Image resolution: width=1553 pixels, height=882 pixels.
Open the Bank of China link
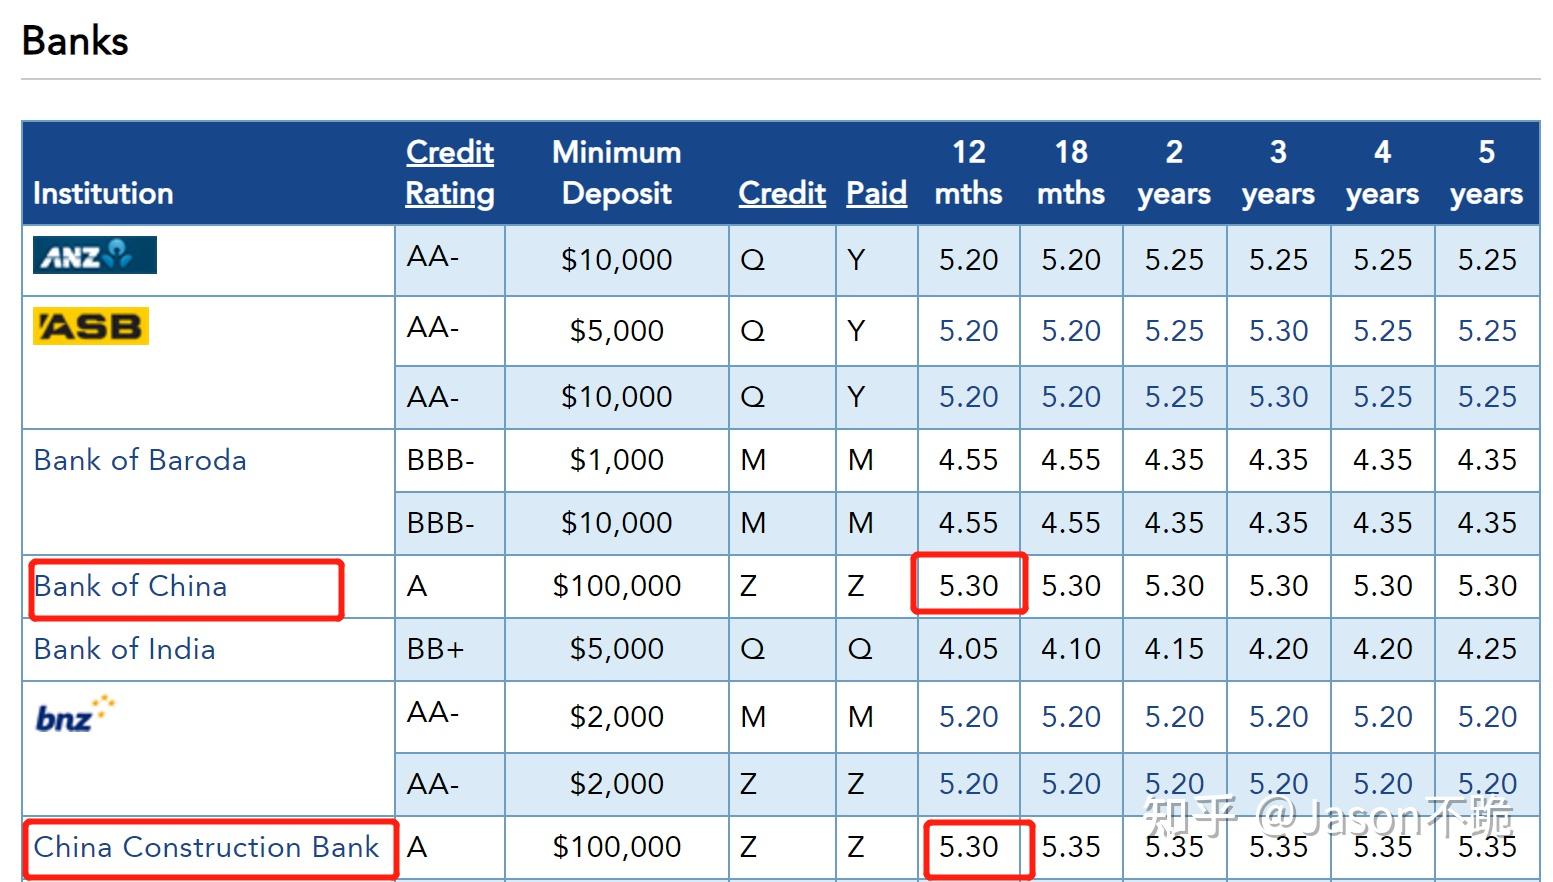(130, 586)
